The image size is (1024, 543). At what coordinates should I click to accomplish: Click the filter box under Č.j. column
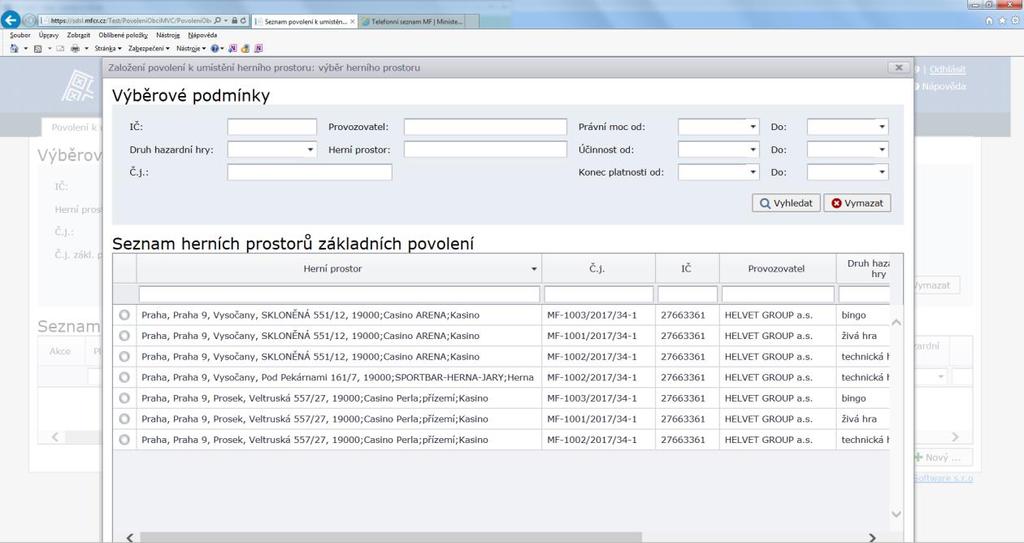point(599,294)
